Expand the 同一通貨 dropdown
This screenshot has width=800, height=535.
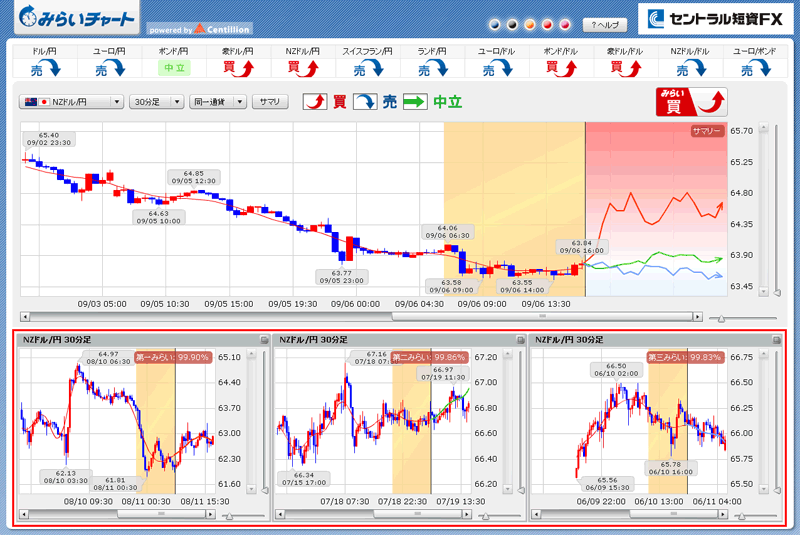coord(218,102)
